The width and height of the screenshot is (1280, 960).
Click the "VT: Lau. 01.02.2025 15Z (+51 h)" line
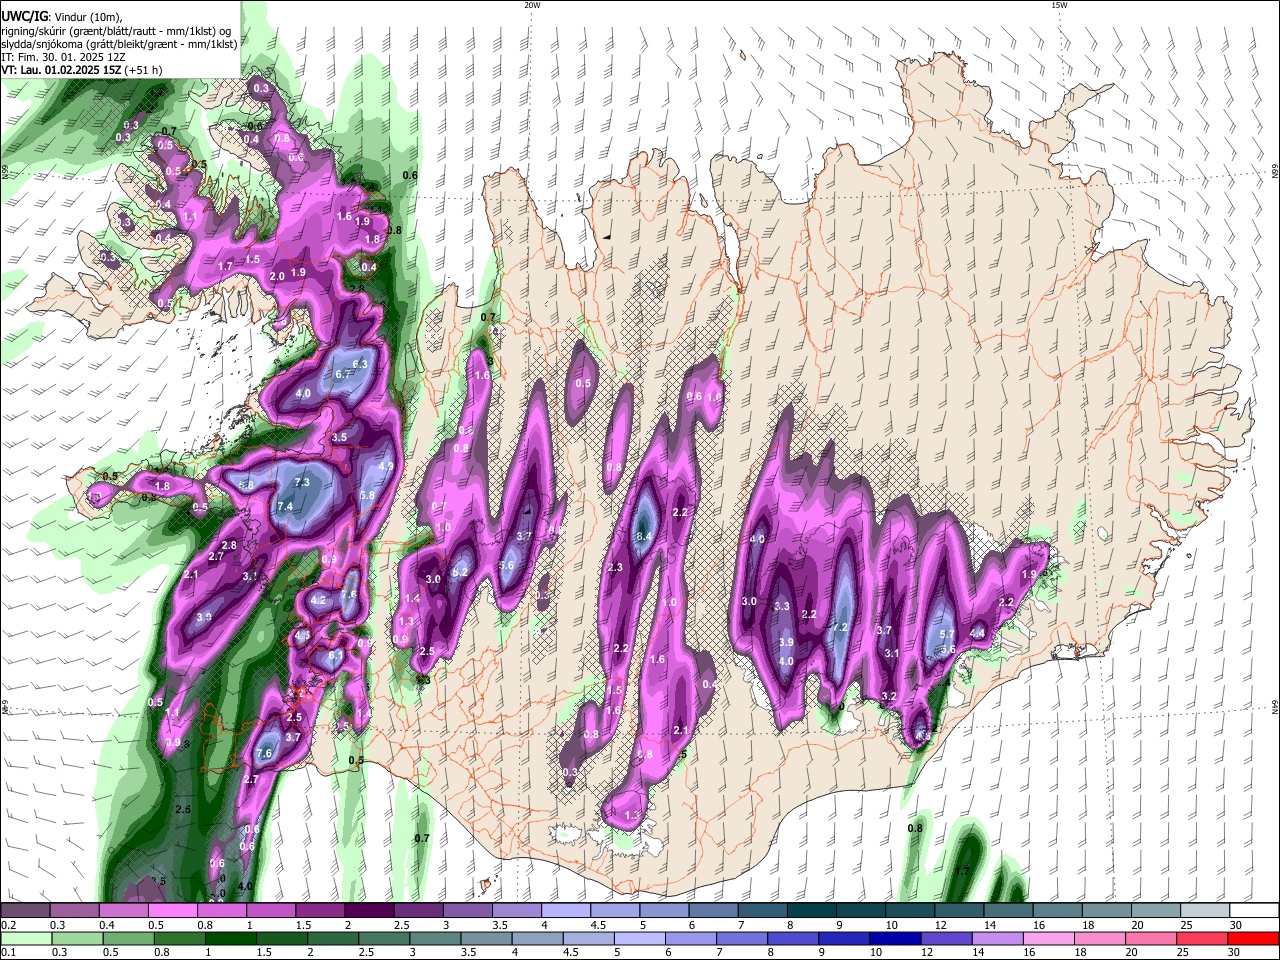82,71
